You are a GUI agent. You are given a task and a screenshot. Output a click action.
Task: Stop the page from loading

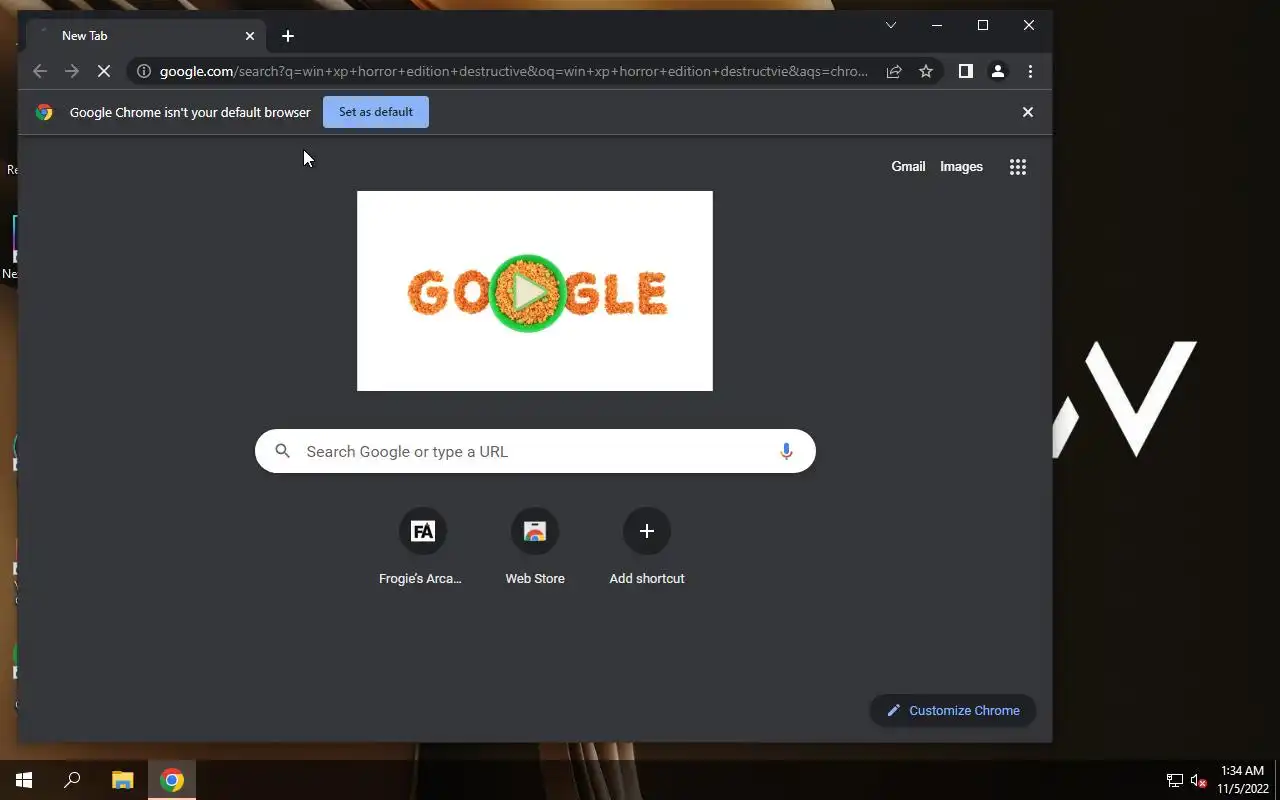[104, 71]
